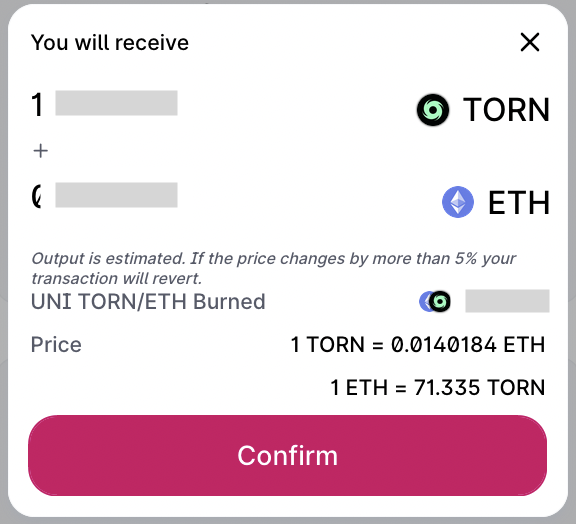Select the ETH token label

(x=519, y=202)
